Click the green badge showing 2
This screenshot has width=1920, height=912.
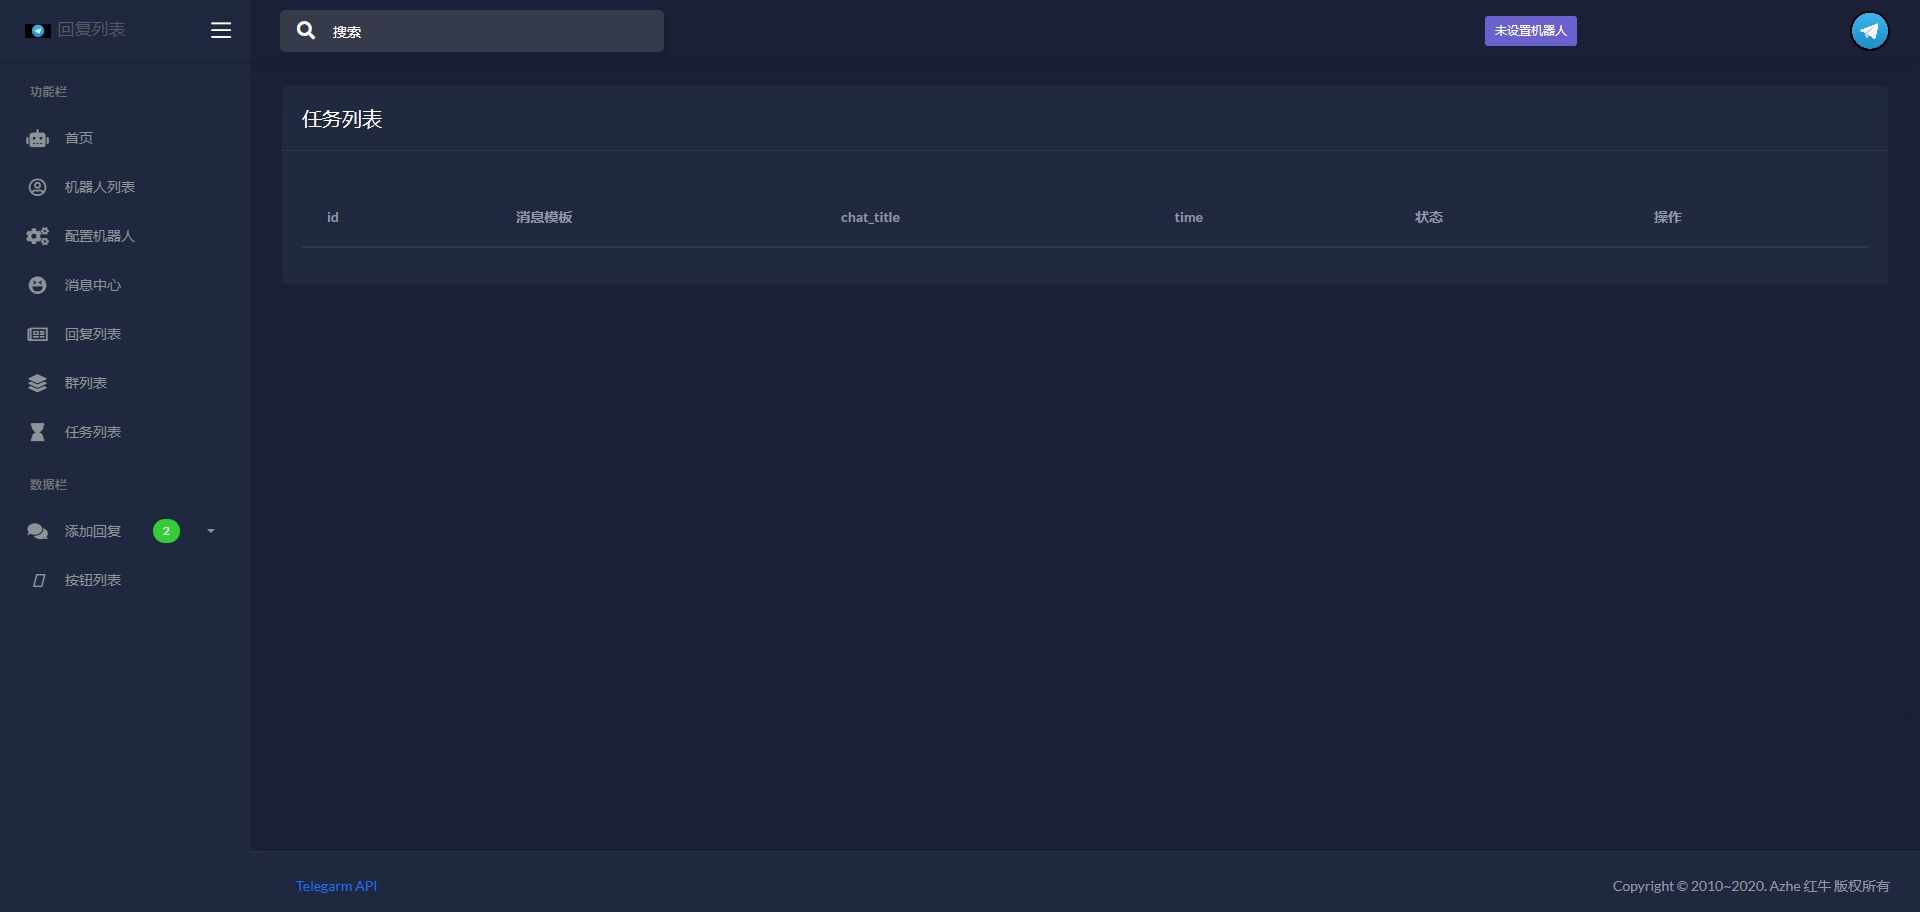pos(166,531)
